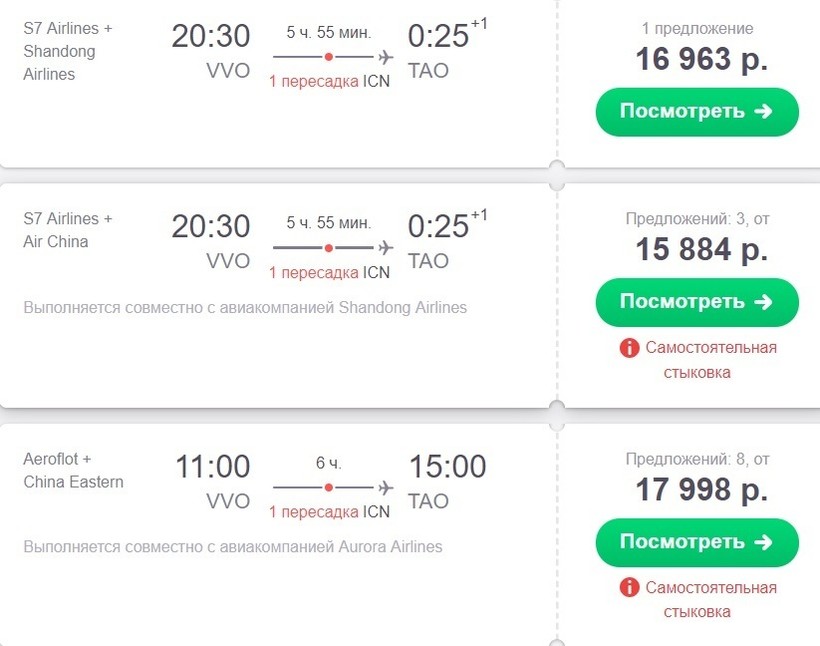The width and height of the screenshot is (820, 646).
Task: Click plane icon in Aeroflot + China Eastern flight
Action: click(386, 488)
